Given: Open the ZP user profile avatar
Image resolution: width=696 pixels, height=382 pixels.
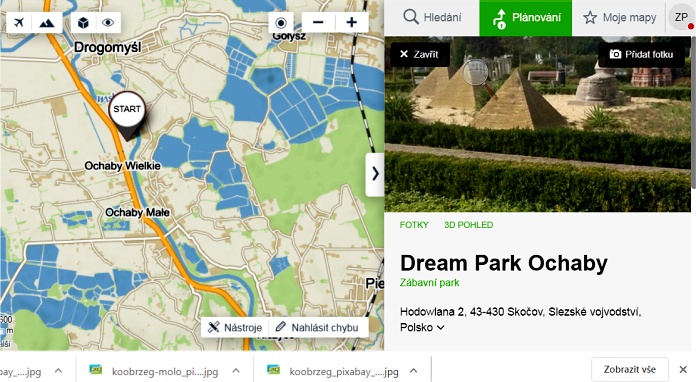Looking at the screenshot, I should click(x=681, y=17).
